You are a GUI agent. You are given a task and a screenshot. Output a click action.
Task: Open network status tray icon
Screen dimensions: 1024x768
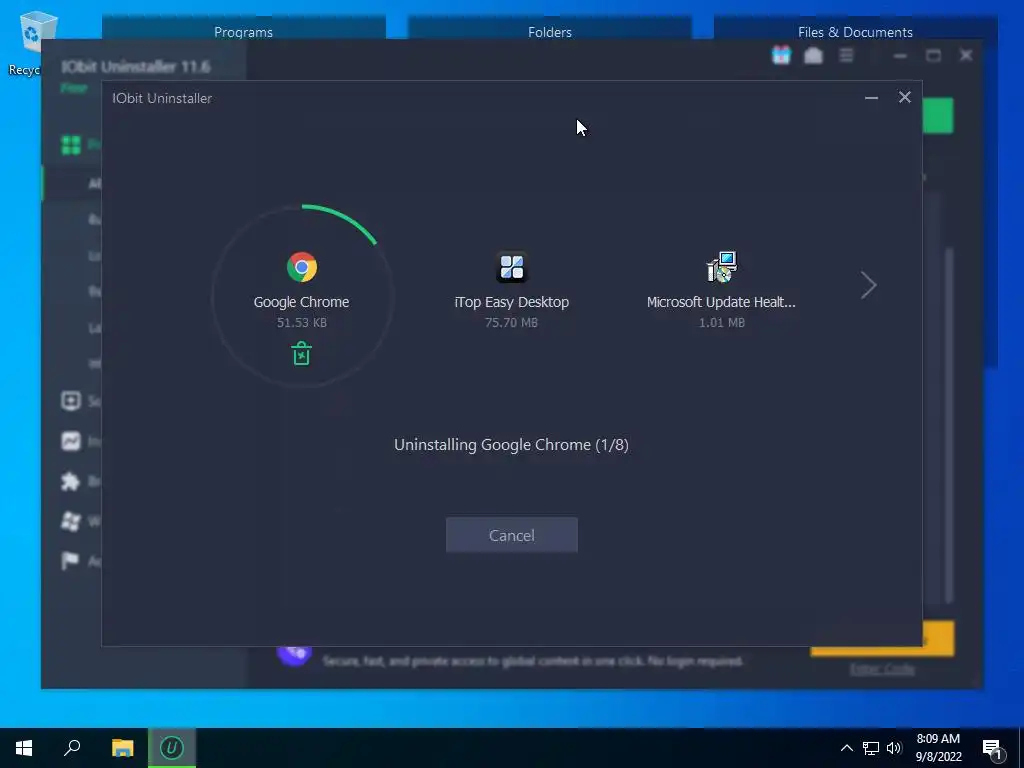click(871, 748)
